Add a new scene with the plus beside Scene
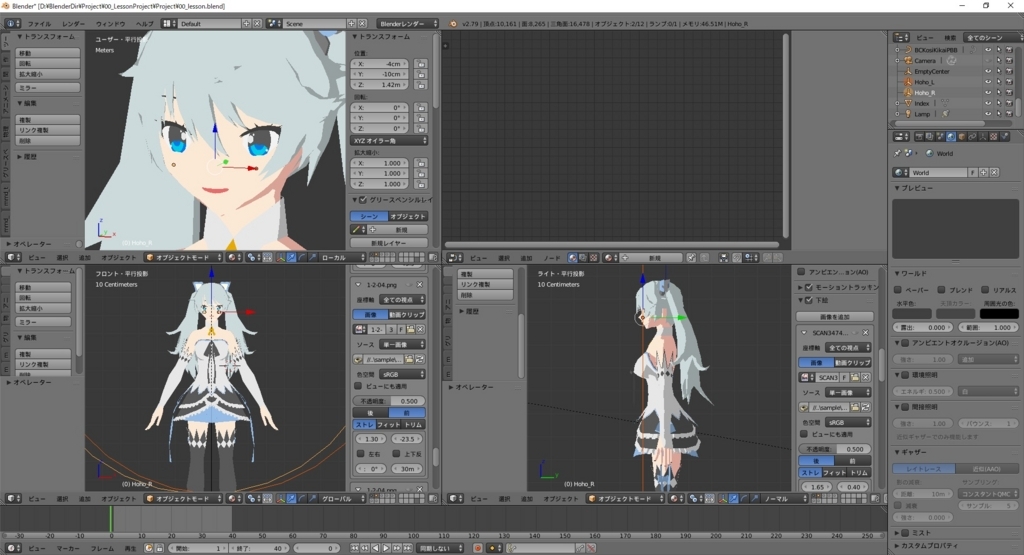Image resolution: width=1024 pixels, height=555 pixels. point(352,24)
